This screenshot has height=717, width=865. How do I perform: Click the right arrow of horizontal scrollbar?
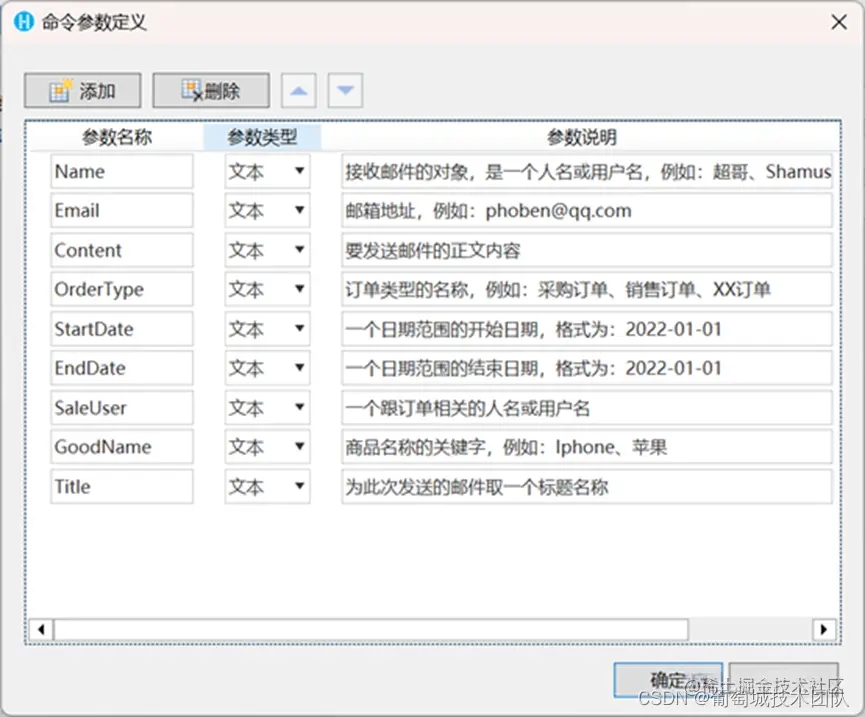click(x=824, y=630)
